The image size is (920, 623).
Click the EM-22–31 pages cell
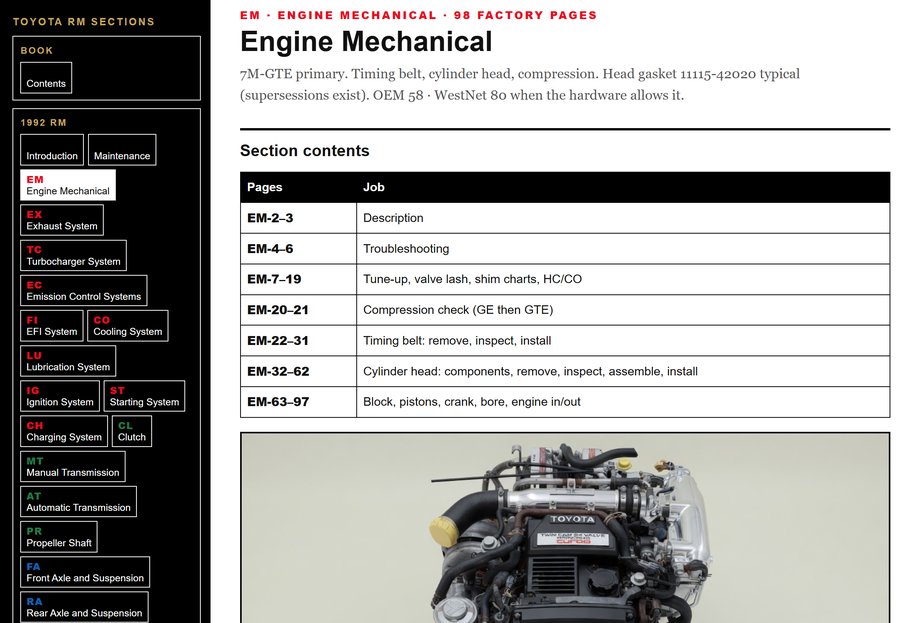point(298,340)
